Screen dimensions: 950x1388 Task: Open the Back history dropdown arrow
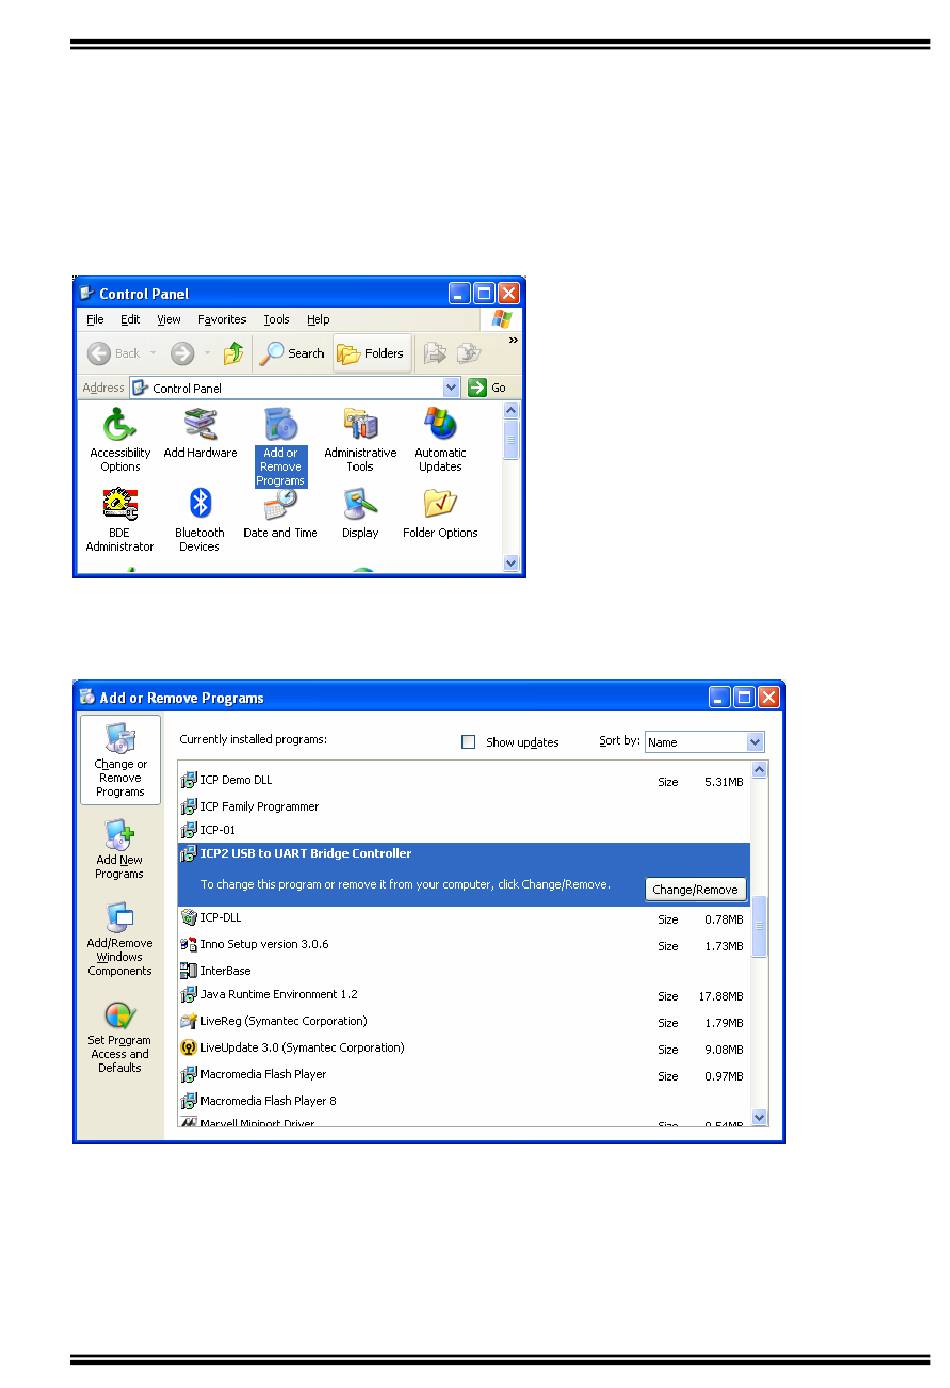click(x=153, y=353)
